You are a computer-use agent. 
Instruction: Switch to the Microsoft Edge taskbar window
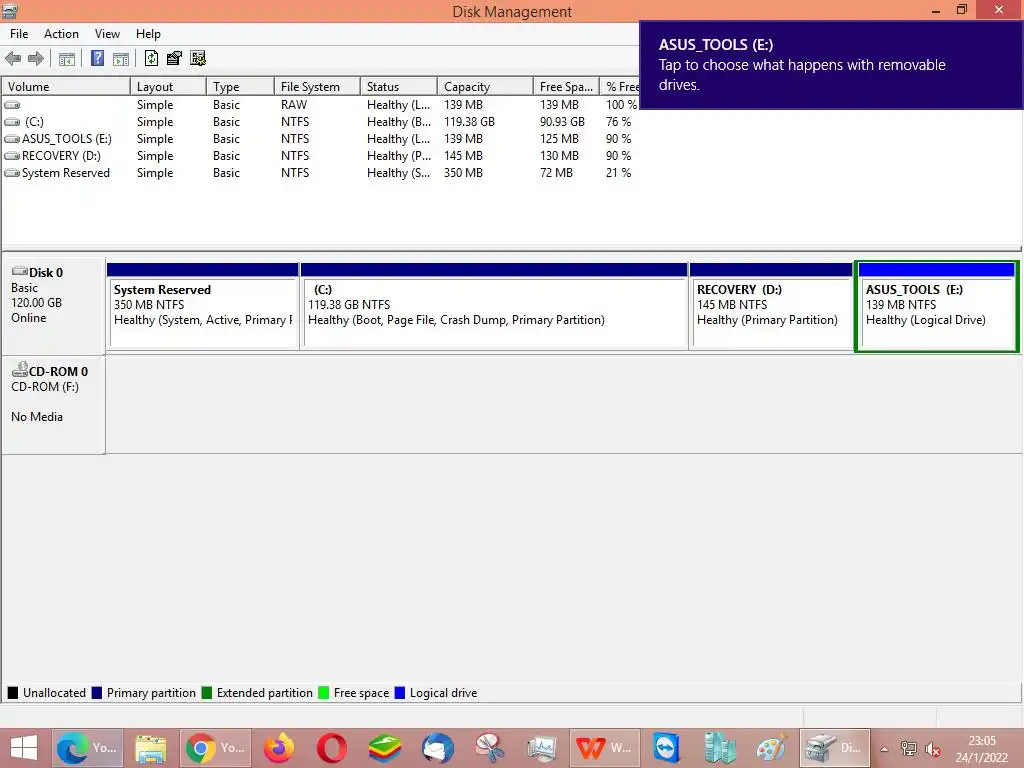pyautogui.click(x=88, y=748)
